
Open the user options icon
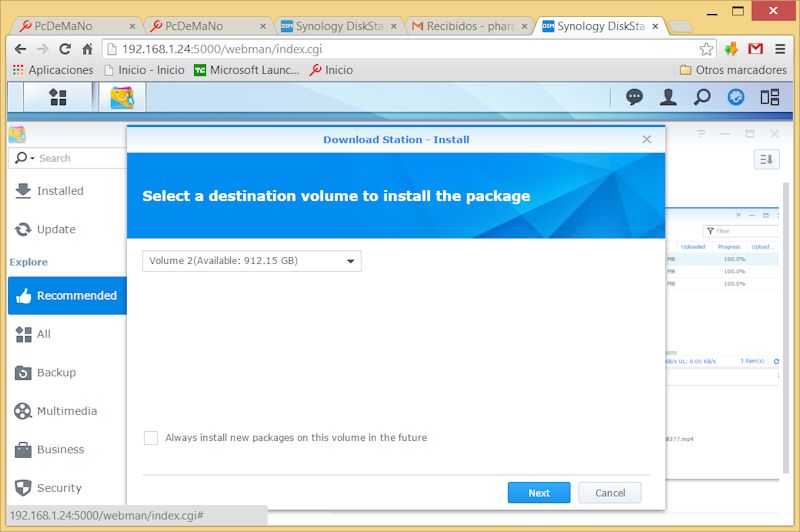tap(668, 97)
